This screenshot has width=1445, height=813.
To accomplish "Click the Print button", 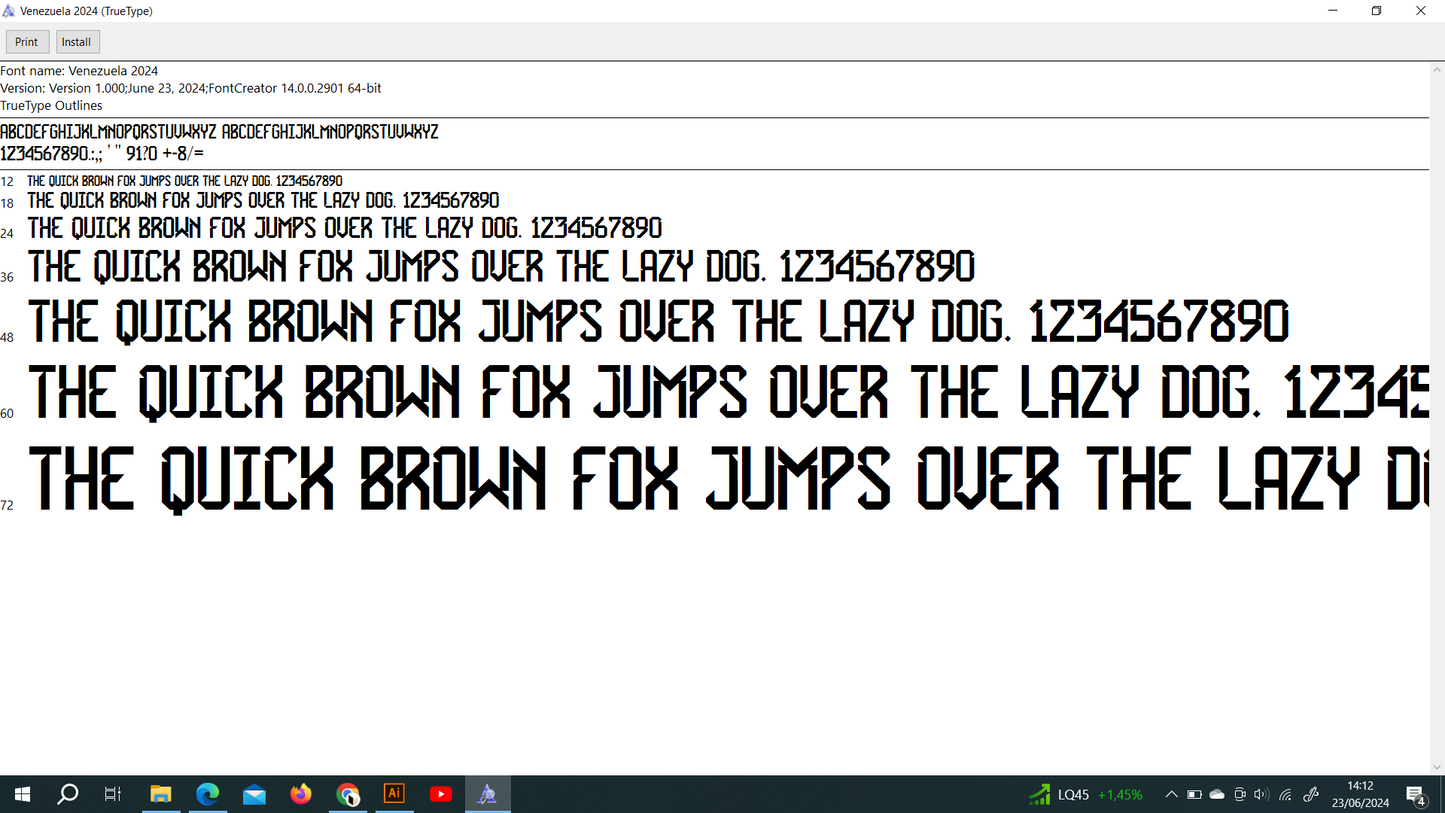I will (27, 42).
